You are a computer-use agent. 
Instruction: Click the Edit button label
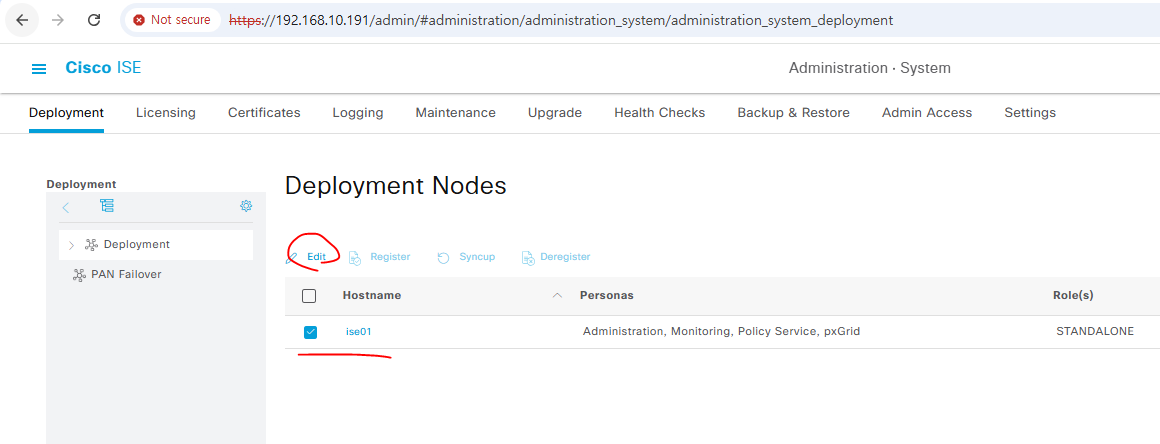click(x=317, y=257)
